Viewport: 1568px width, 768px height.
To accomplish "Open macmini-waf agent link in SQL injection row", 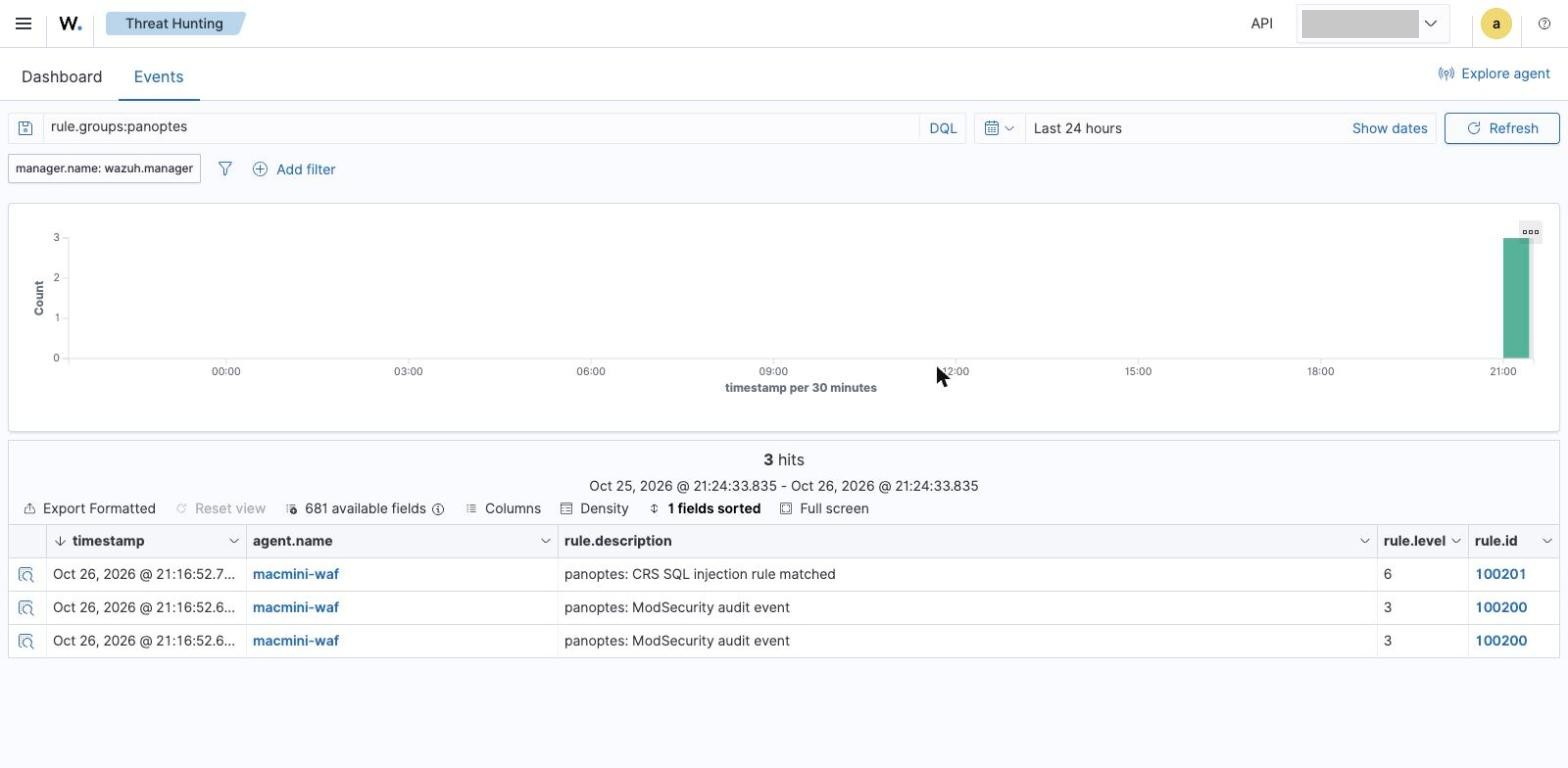I will coord(296,575).
